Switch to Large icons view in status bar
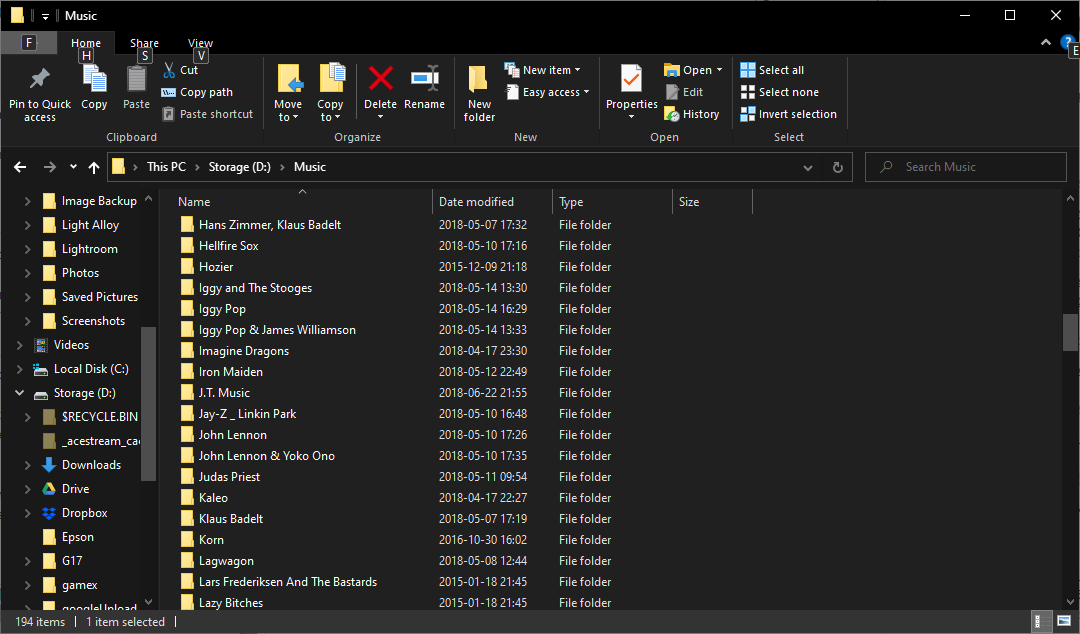1080x634 pixels. click(x=1064, y=621)
